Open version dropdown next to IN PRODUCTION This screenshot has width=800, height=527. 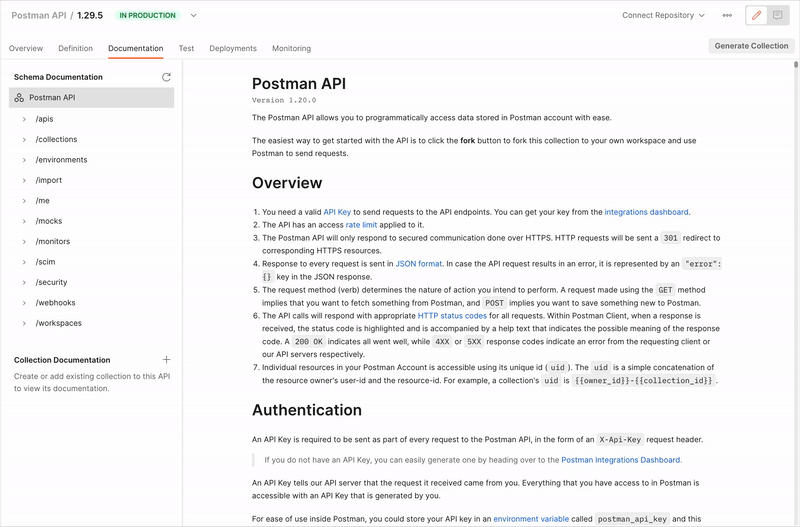193,15
